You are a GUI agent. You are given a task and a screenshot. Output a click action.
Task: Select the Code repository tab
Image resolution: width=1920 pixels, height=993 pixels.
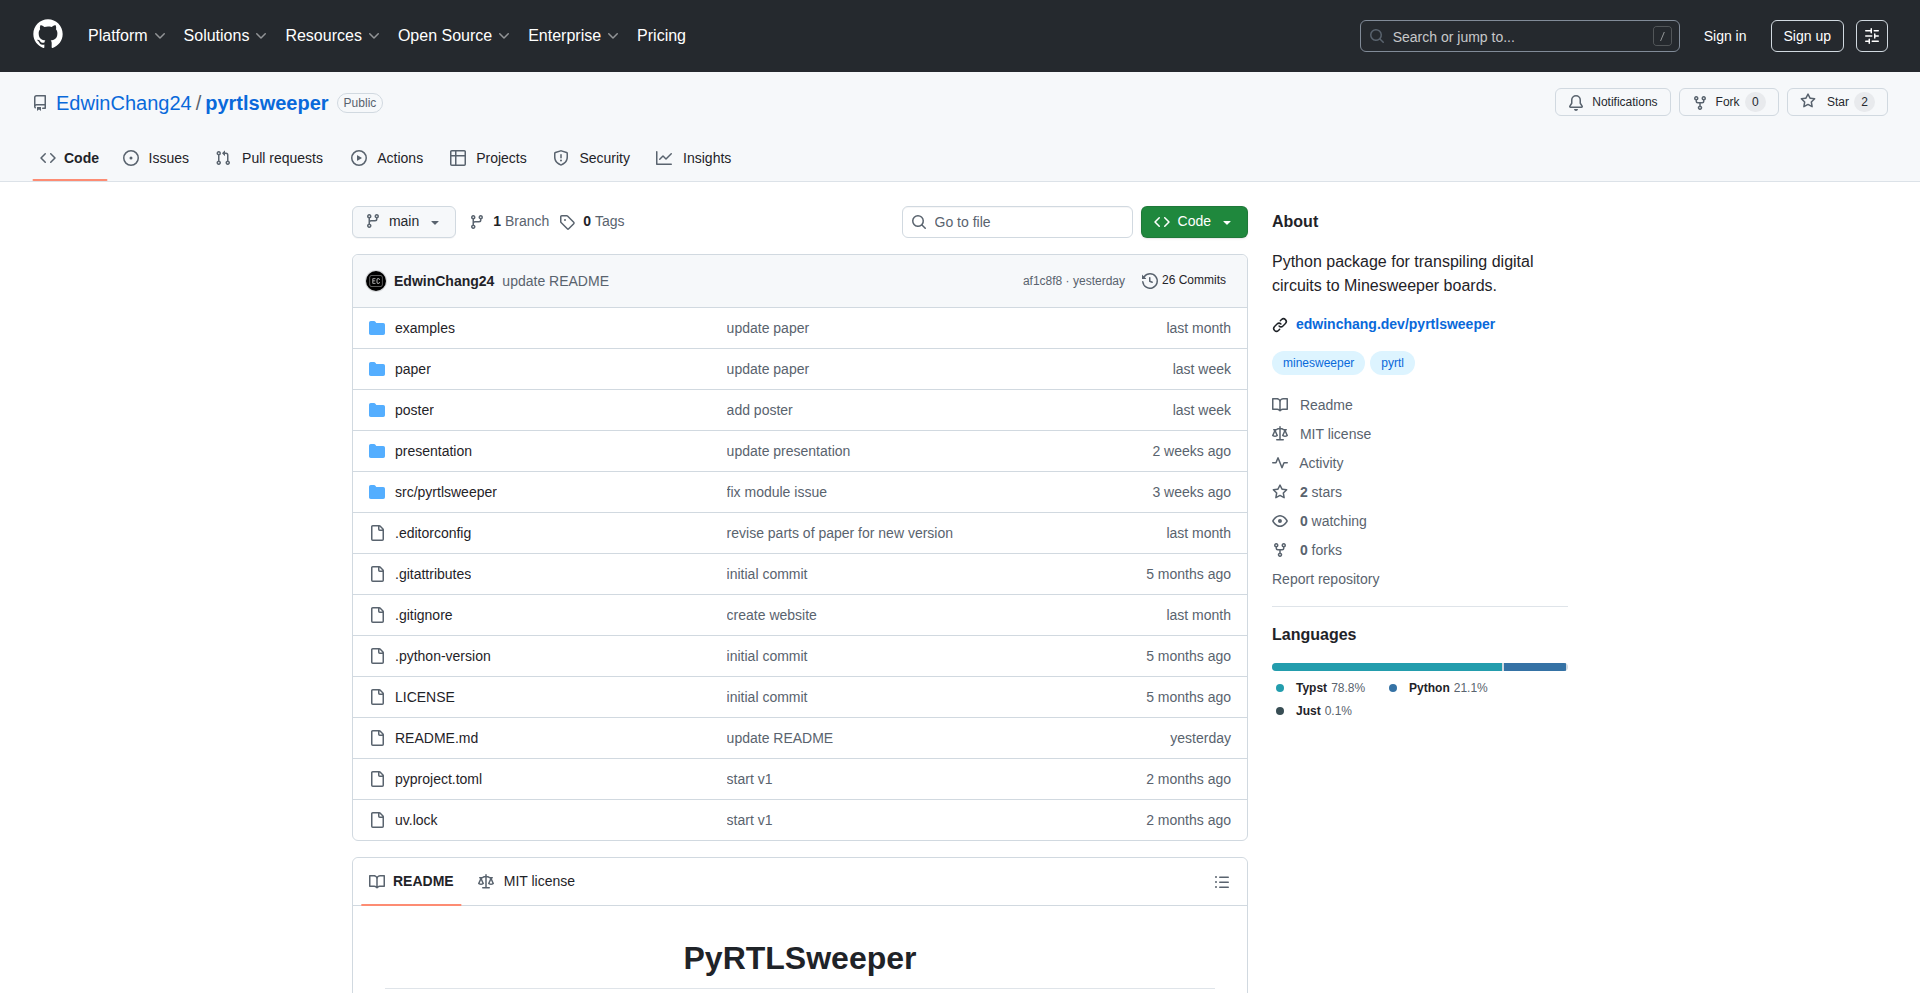click(x=70, y=158)
